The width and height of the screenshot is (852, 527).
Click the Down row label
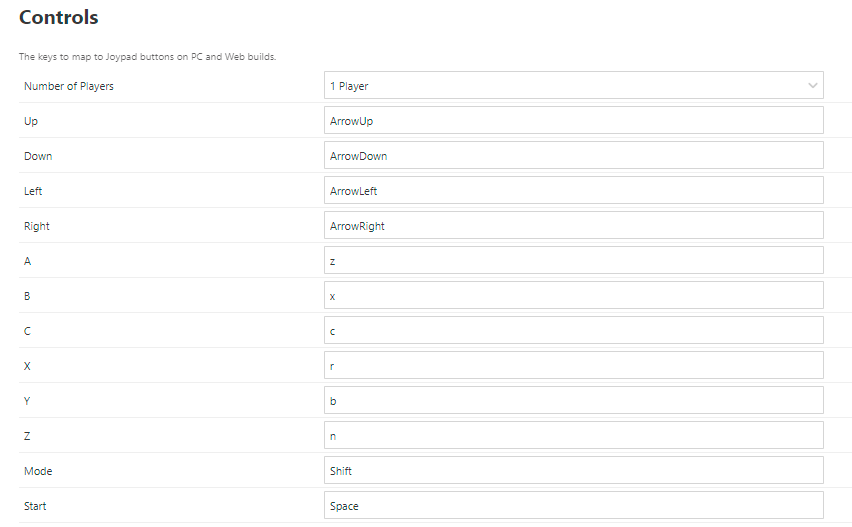(38, 156)
